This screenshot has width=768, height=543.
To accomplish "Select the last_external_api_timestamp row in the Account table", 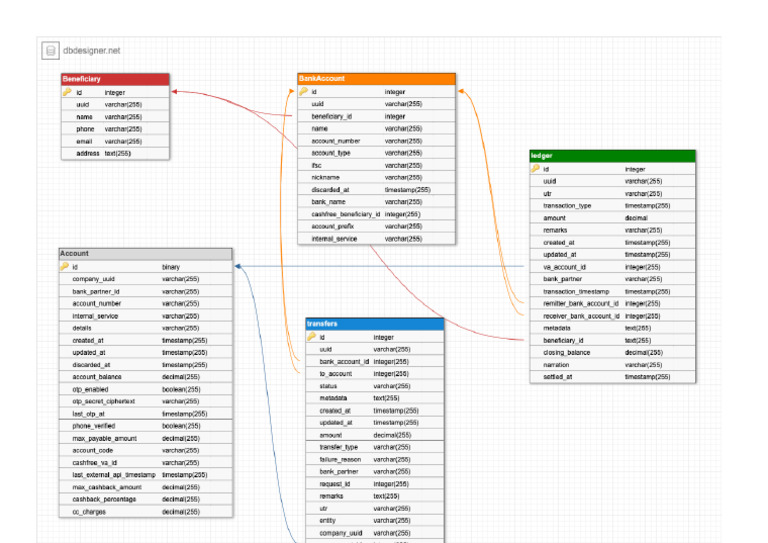I will coord(145,475).
